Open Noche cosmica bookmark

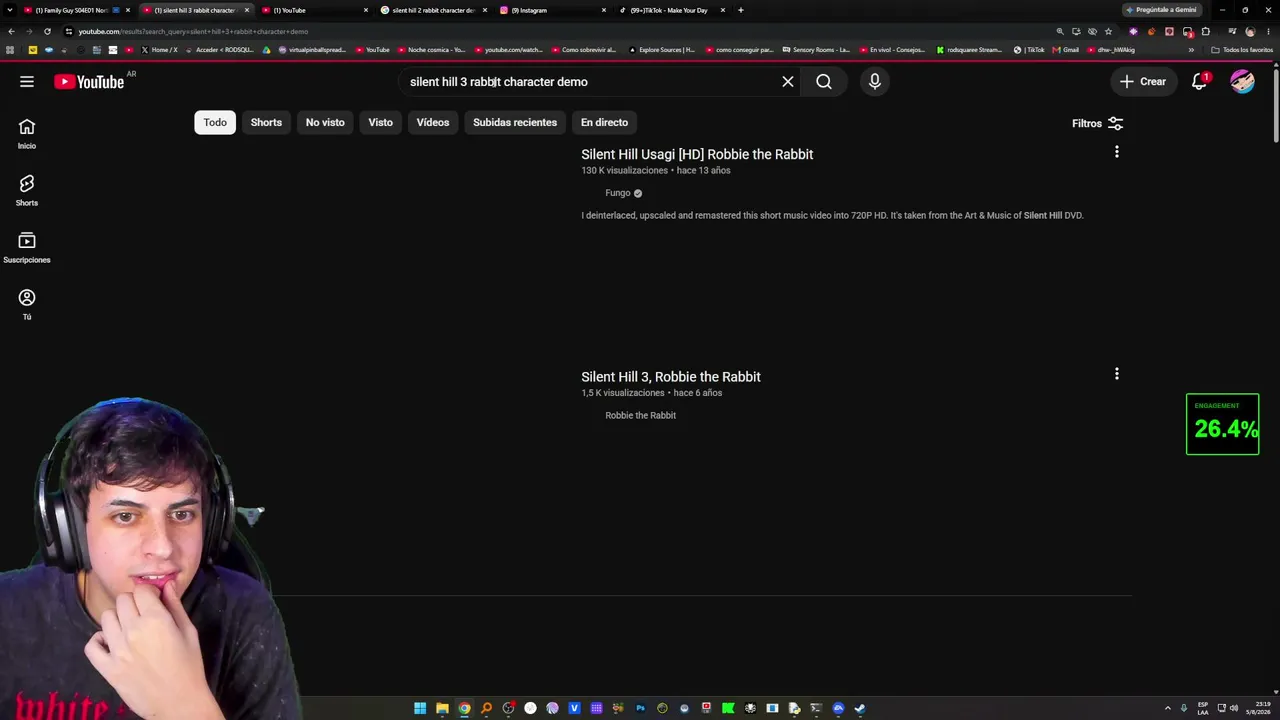click(431, 50)
